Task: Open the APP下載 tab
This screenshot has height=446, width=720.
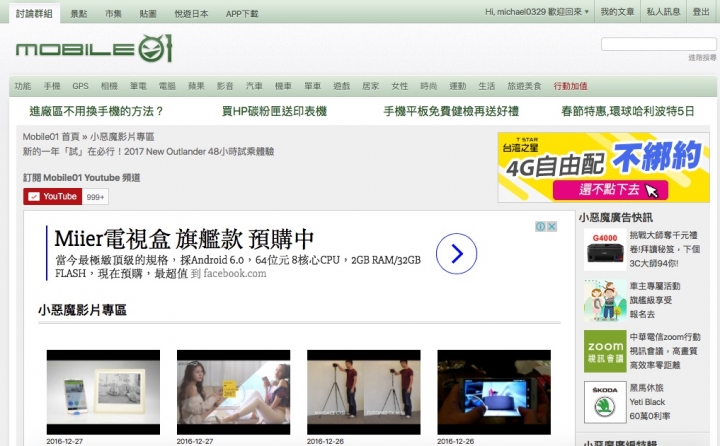Action: pos(242,14)
